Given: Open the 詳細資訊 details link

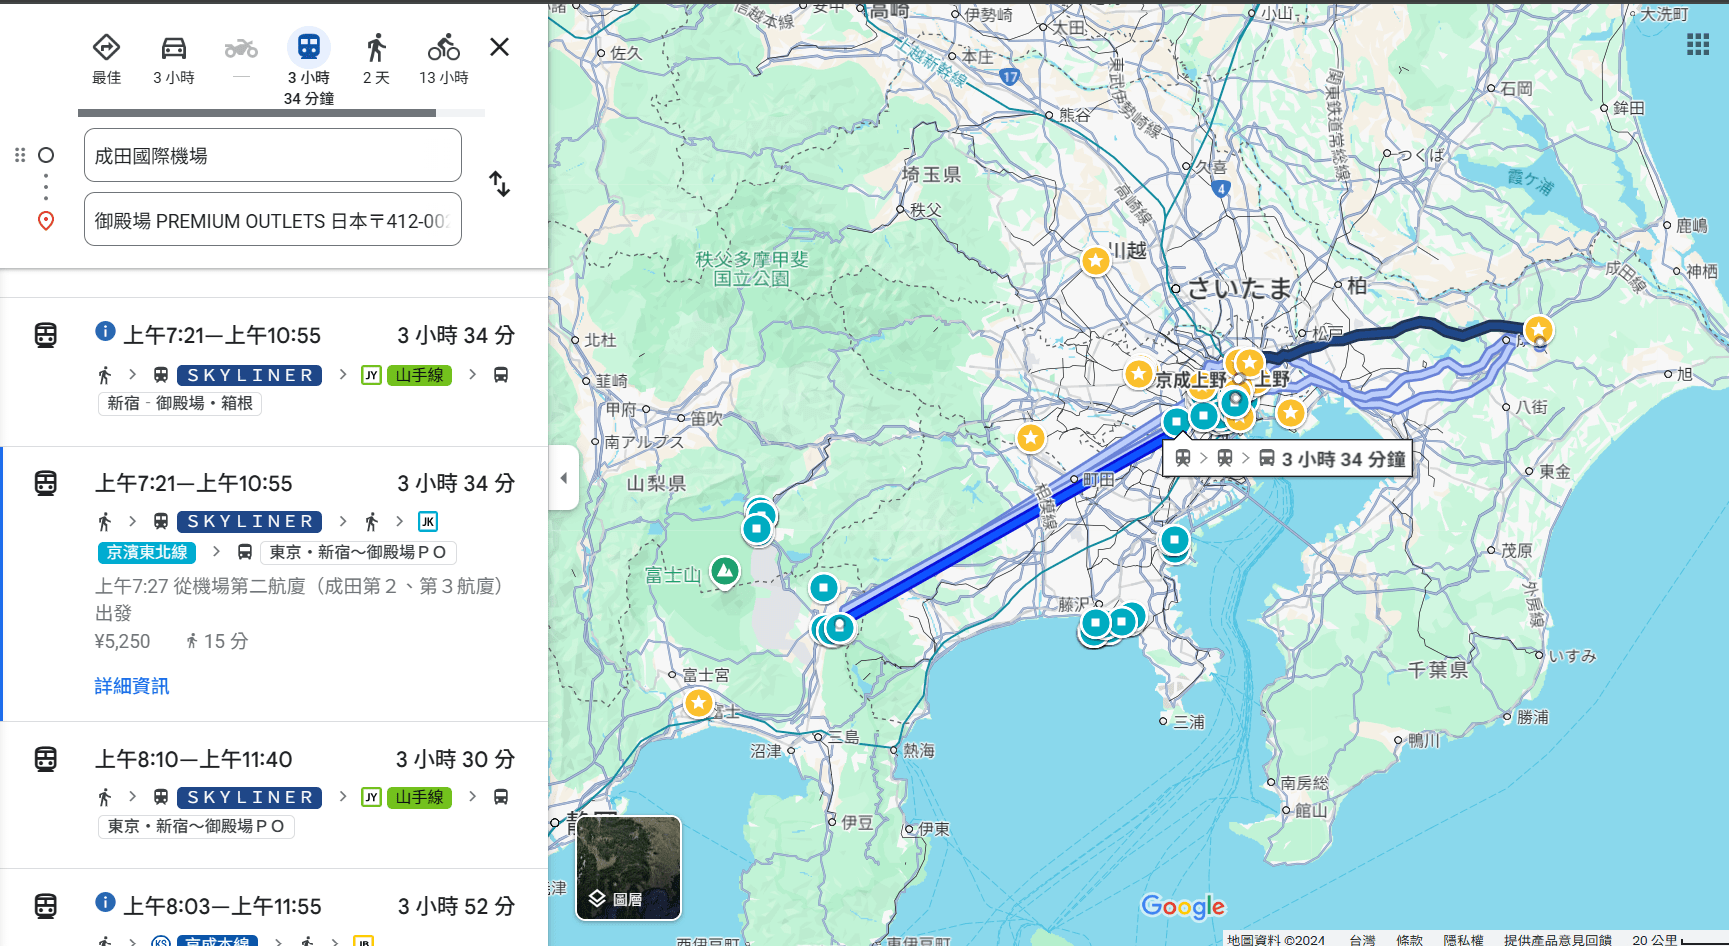Looking at the screenshot, I should coord(132,686).
